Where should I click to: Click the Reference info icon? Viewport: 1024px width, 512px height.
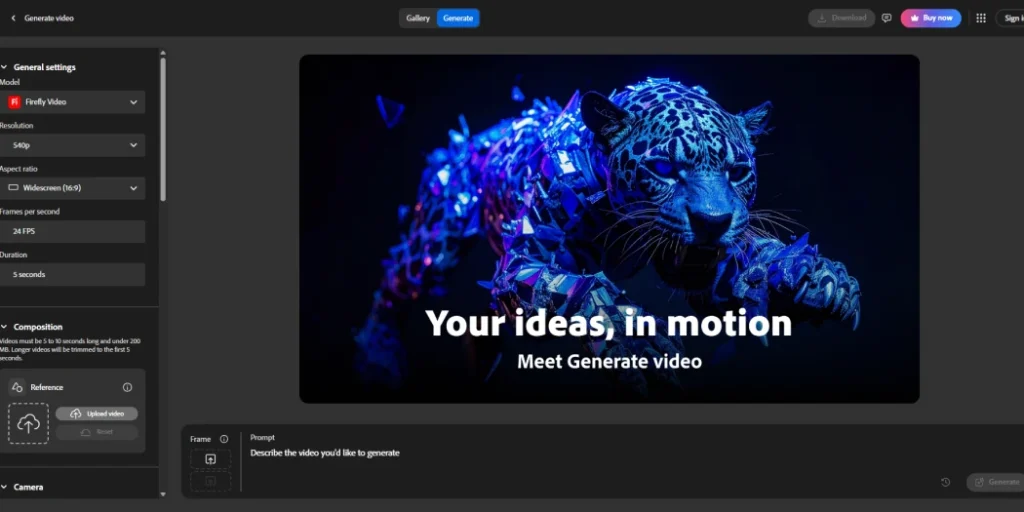[127, 387]
